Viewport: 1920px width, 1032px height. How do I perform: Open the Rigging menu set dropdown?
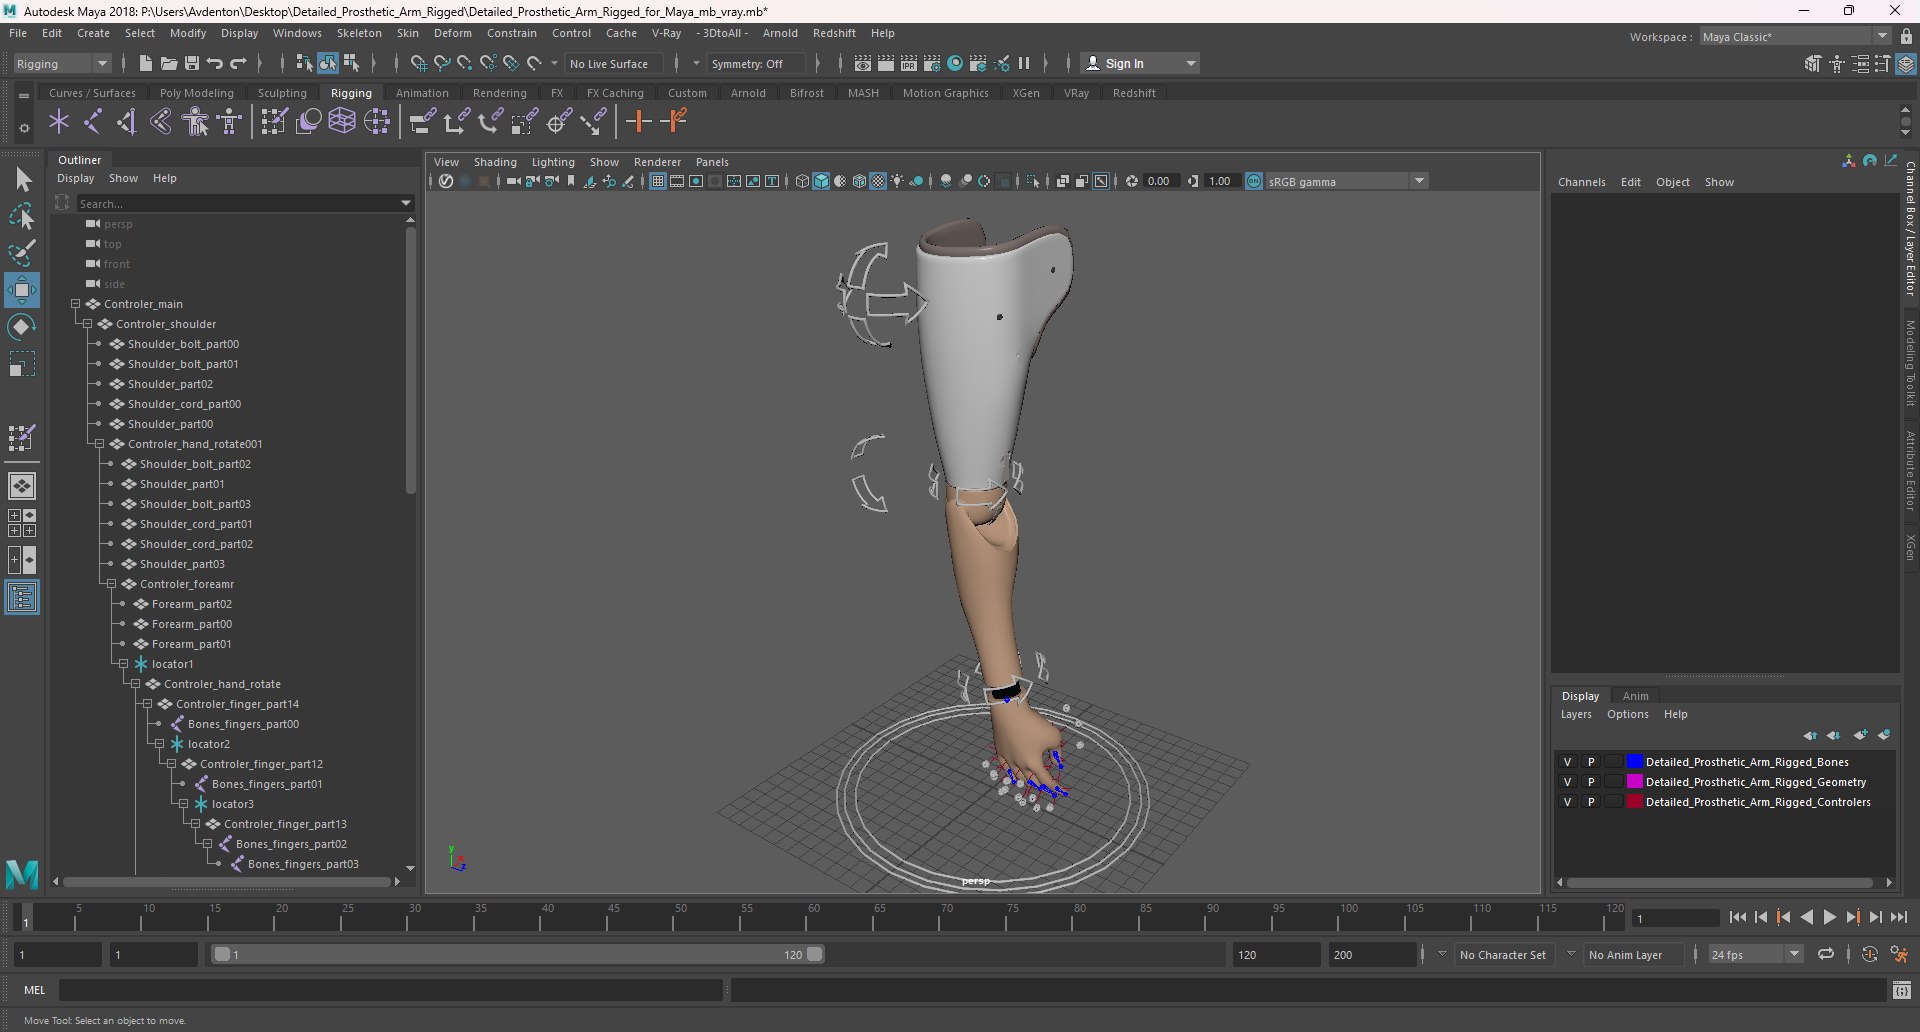click(62, 63)
